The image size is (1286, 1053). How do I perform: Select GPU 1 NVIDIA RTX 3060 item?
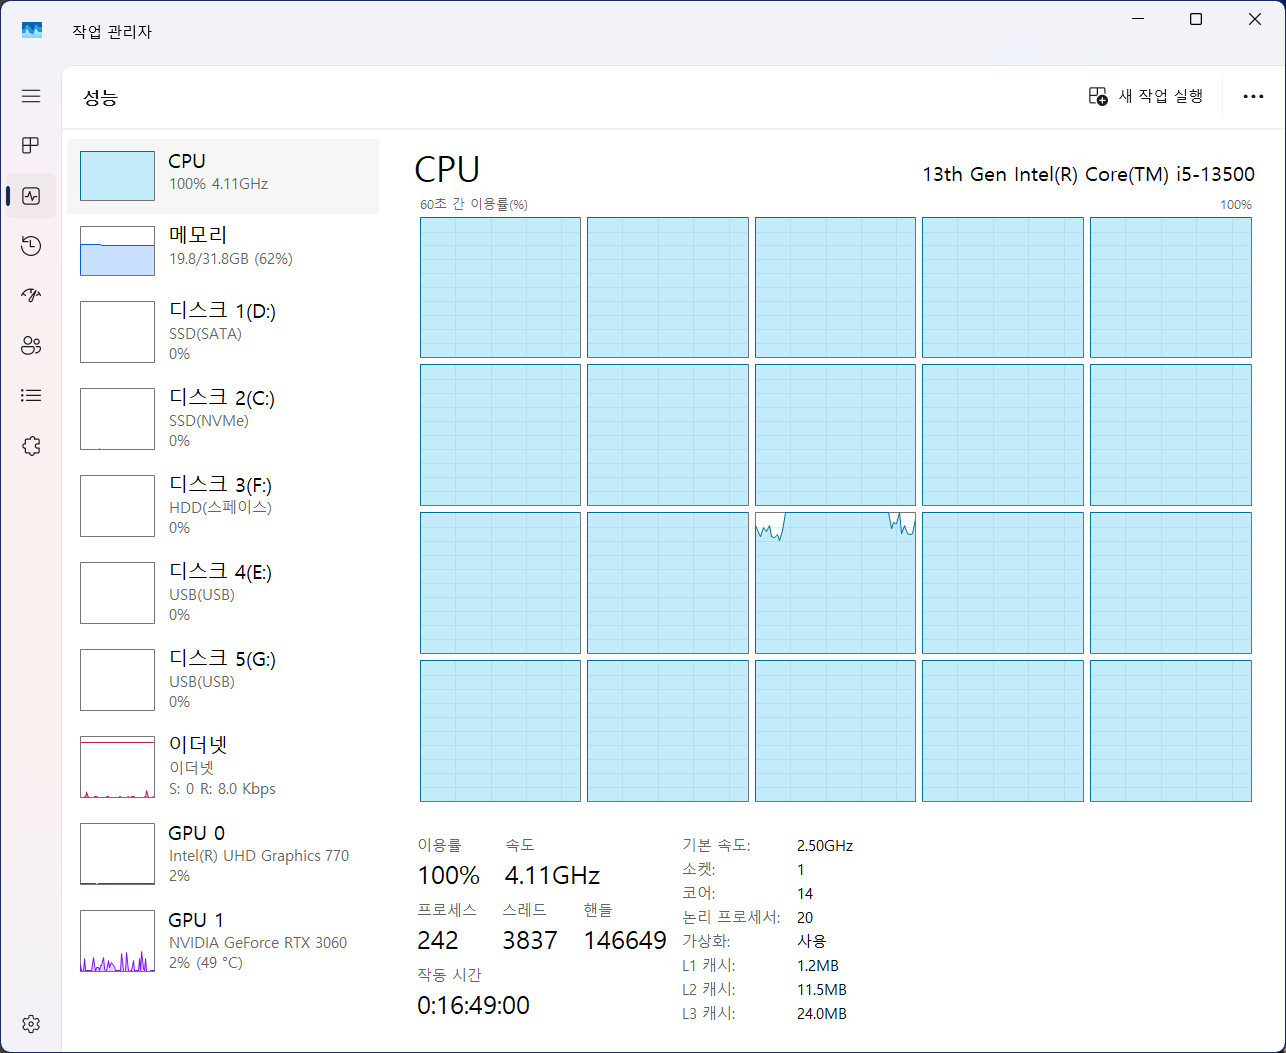(223, 941)
